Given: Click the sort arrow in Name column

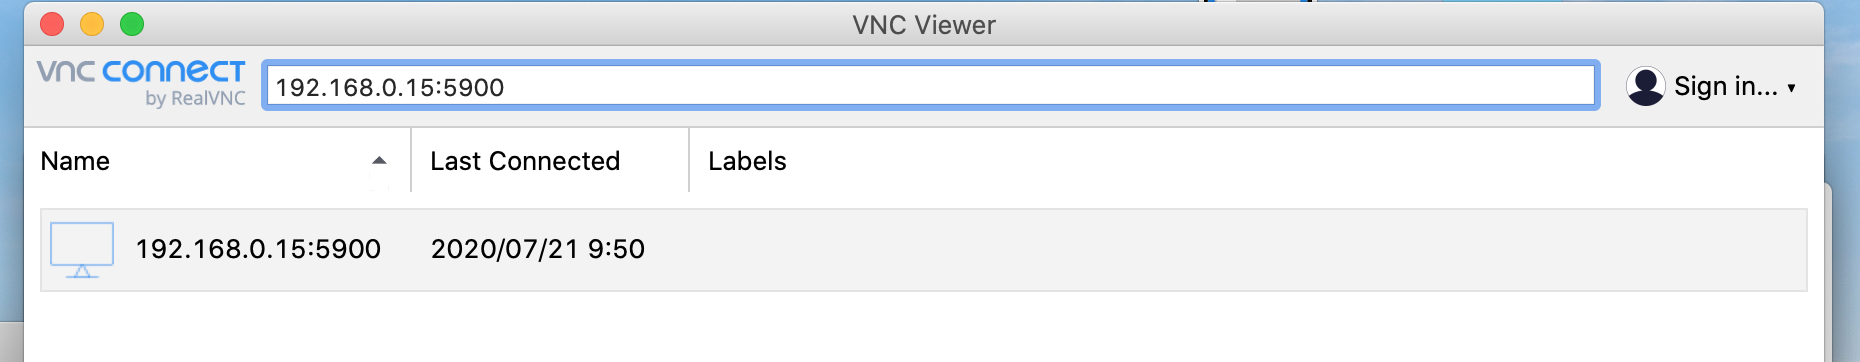Looking at the screenshot, I should tap(379, 160).
